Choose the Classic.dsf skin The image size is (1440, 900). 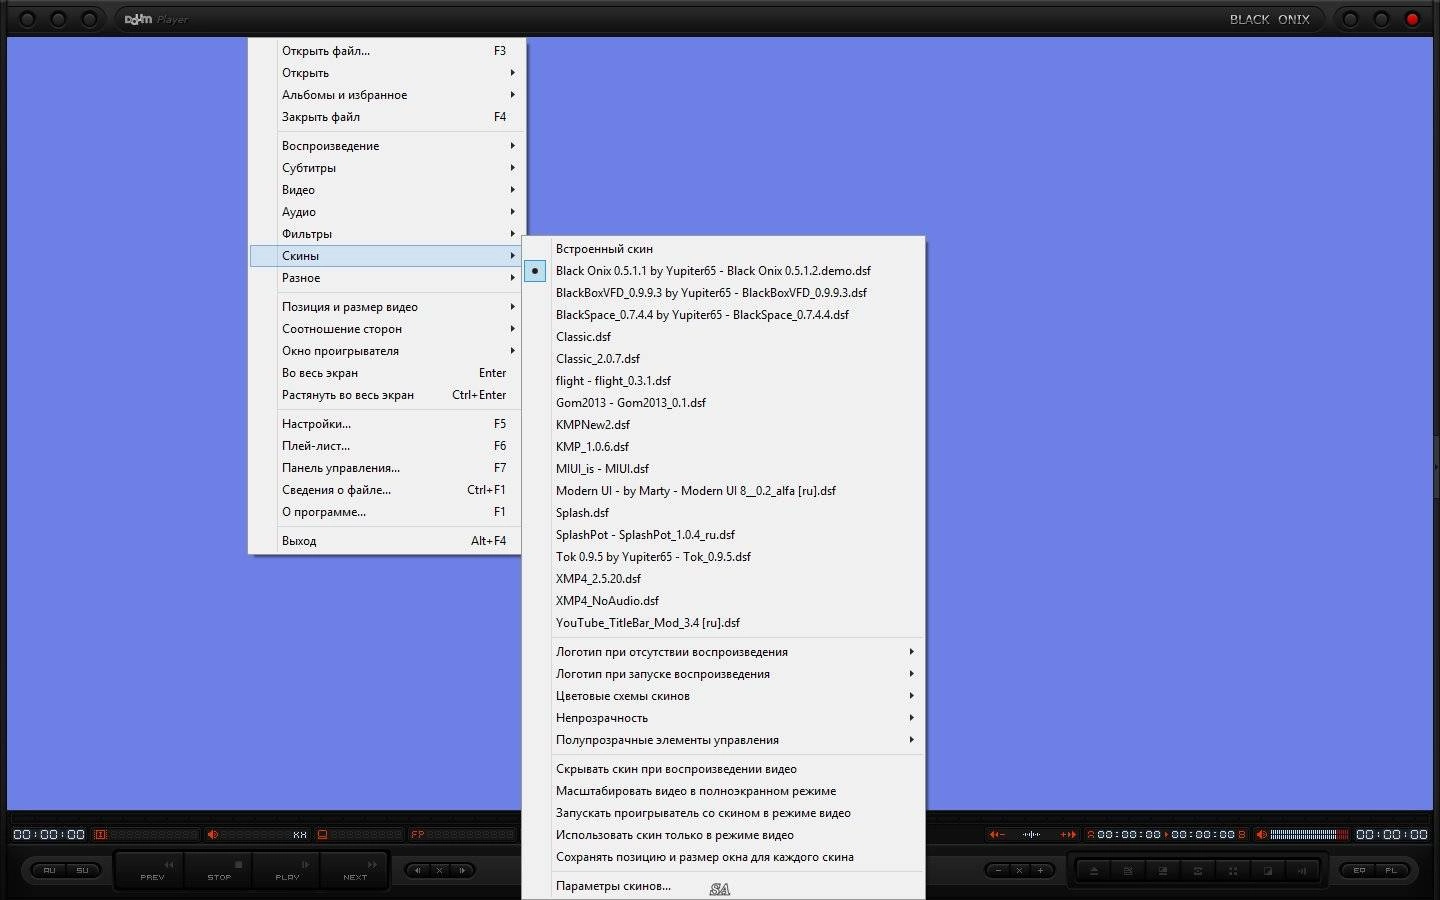click(x=723, y=337)
